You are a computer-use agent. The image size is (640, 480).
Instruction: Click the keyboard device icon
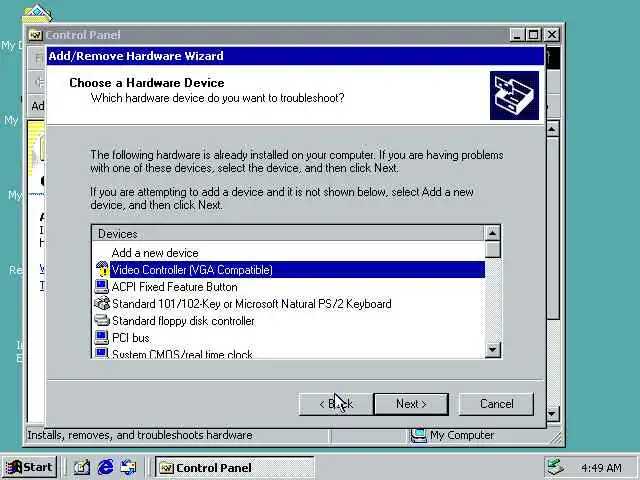click(102, 303)
